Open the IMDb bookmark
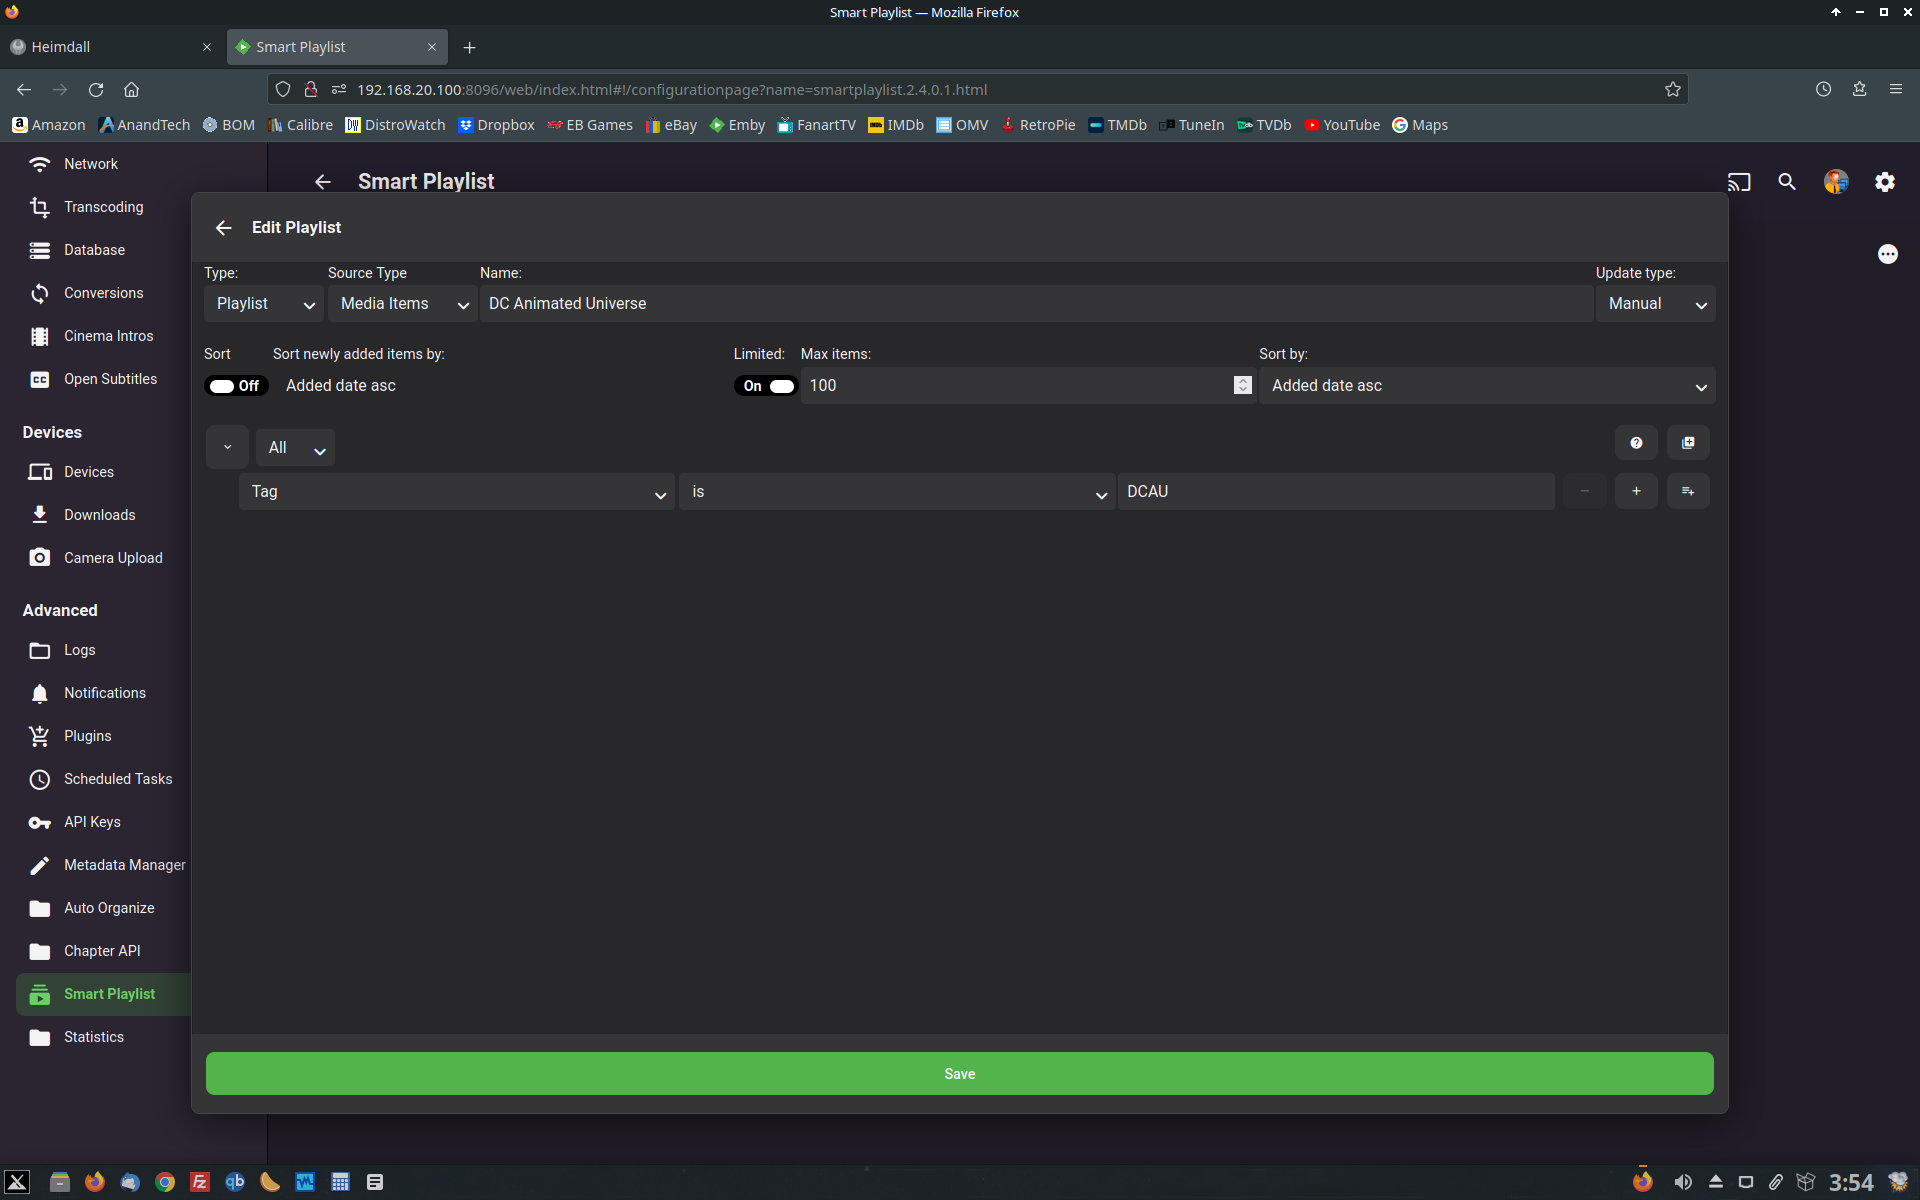The height and width of the screenshot is (1200, 1920). click(896, 125)
